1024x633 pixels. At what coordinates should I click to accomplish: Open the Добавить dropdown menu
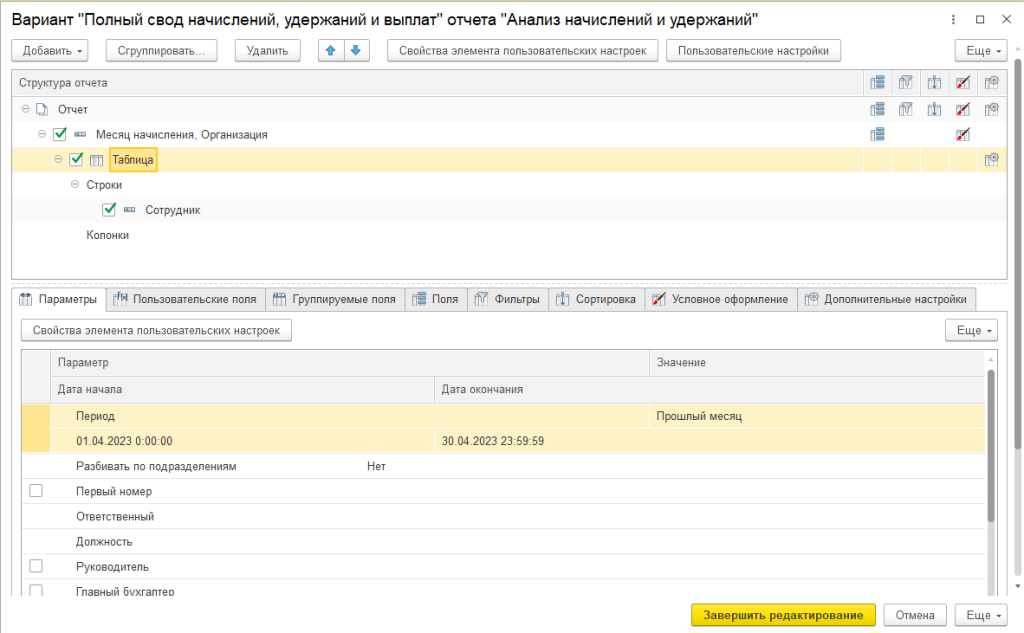point(50,51)
